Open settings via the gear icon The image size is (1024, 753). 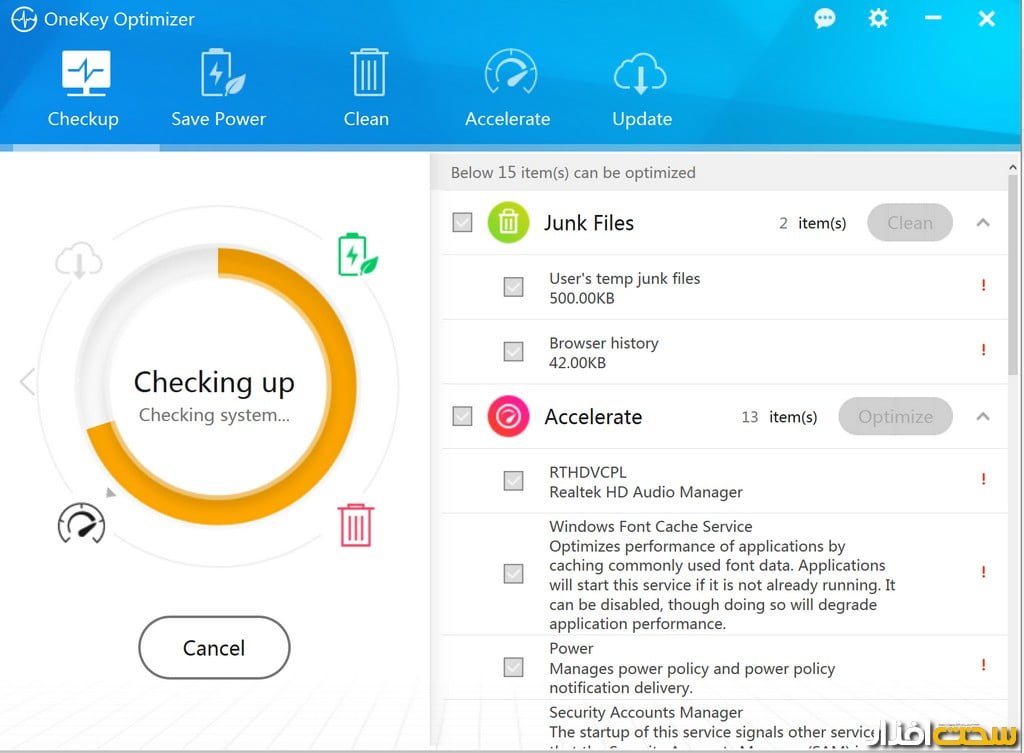(x=878, y=19)
